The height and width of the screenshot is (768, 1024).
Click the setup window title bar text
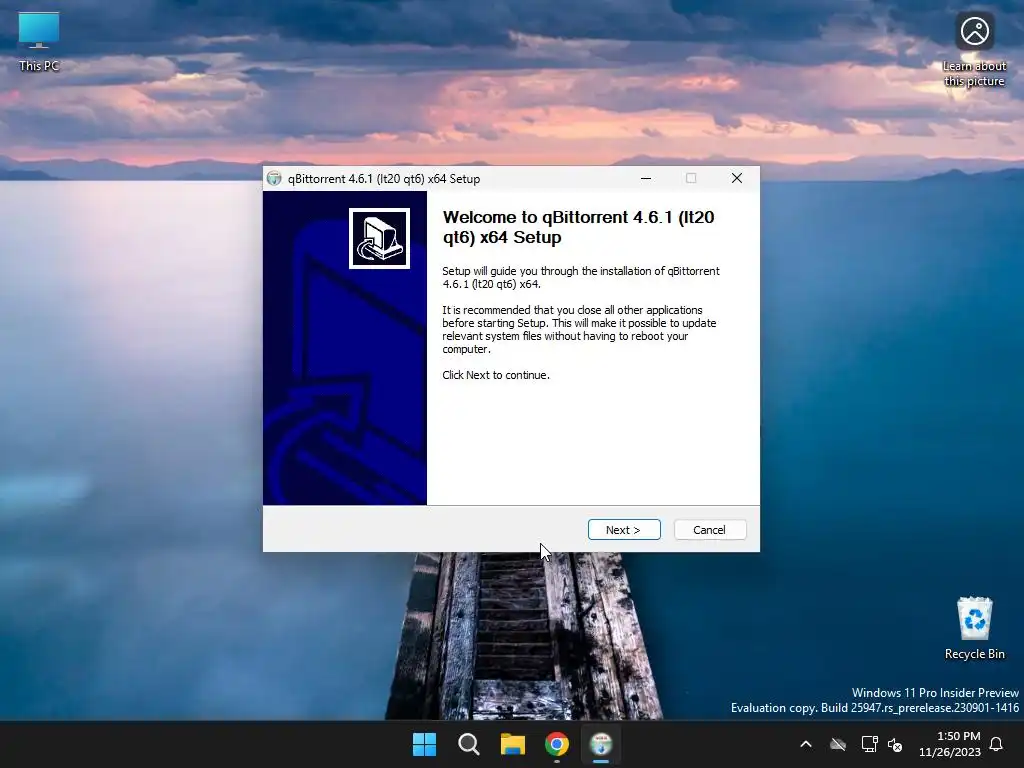point(384,179)
